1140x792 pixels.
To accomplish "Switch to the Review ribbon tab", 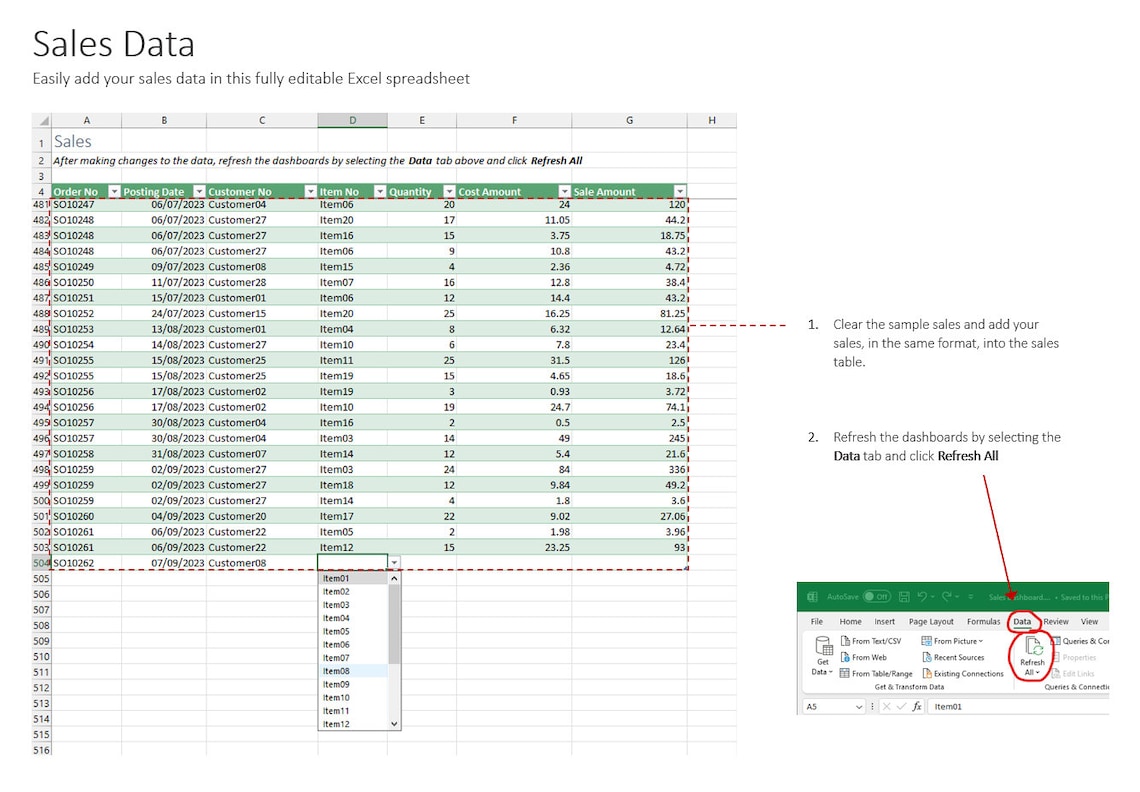I will (1056, 622).
